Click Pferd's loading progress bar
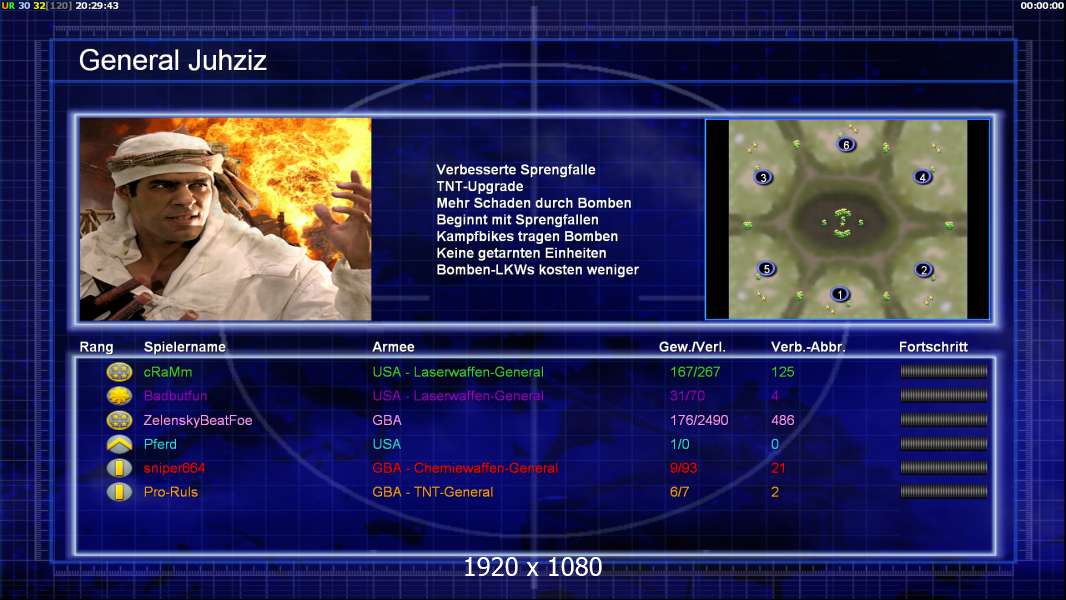The height and width of the screenshot is (600, 1066). pos(944,443)
